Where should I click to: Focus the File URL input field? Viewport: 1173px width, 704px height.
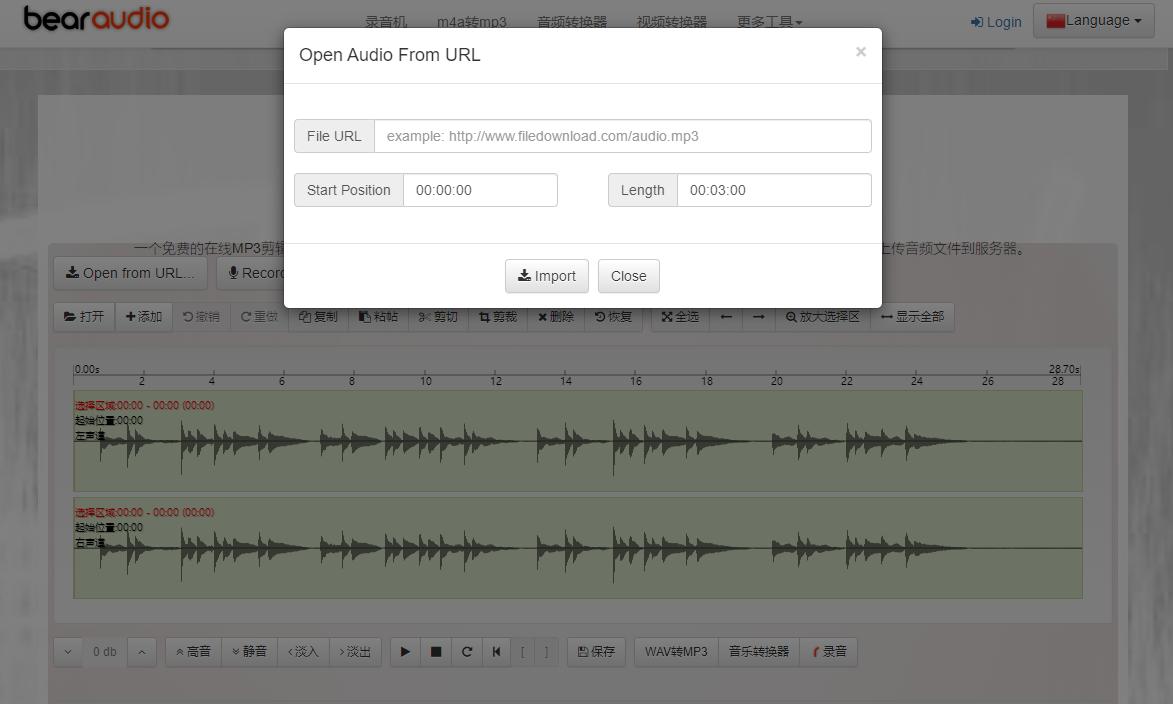tap(622, 136)
